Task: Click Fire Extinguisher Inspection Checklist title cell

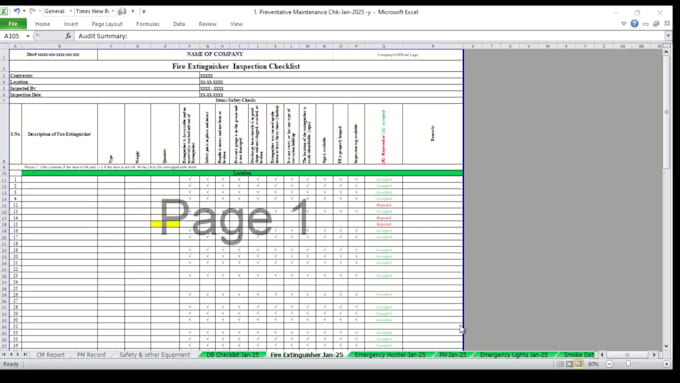Action: [x=236, y=66]
